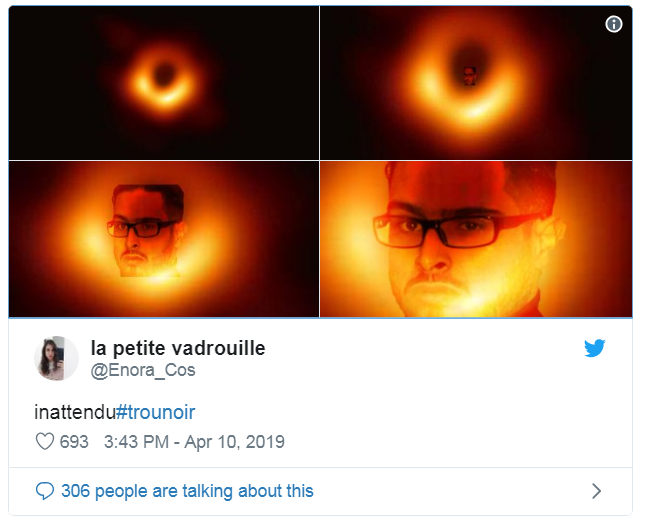Click the display name la petite vadrouille

pyautogui.click(x=178, y=348)
